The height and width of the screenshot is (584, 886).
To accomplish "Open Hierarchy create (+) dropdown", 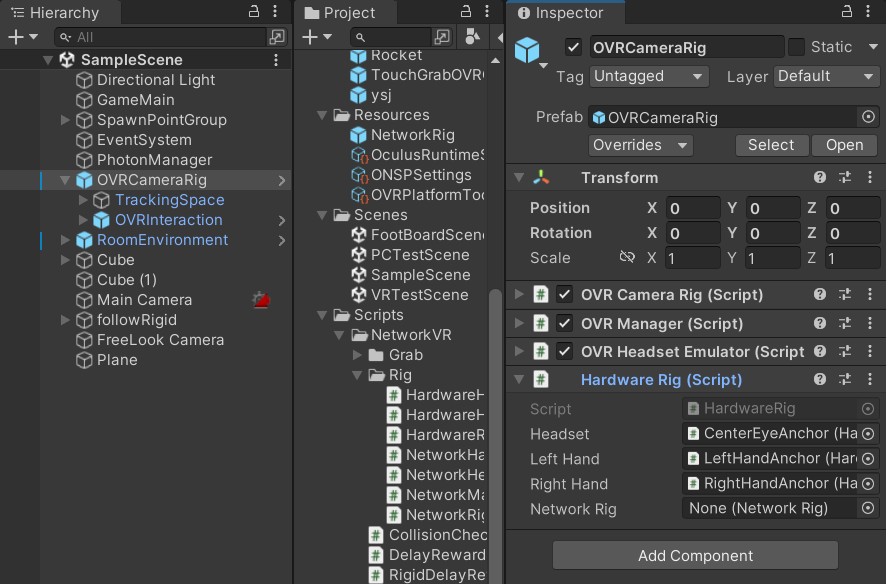I will pos(23,37).
